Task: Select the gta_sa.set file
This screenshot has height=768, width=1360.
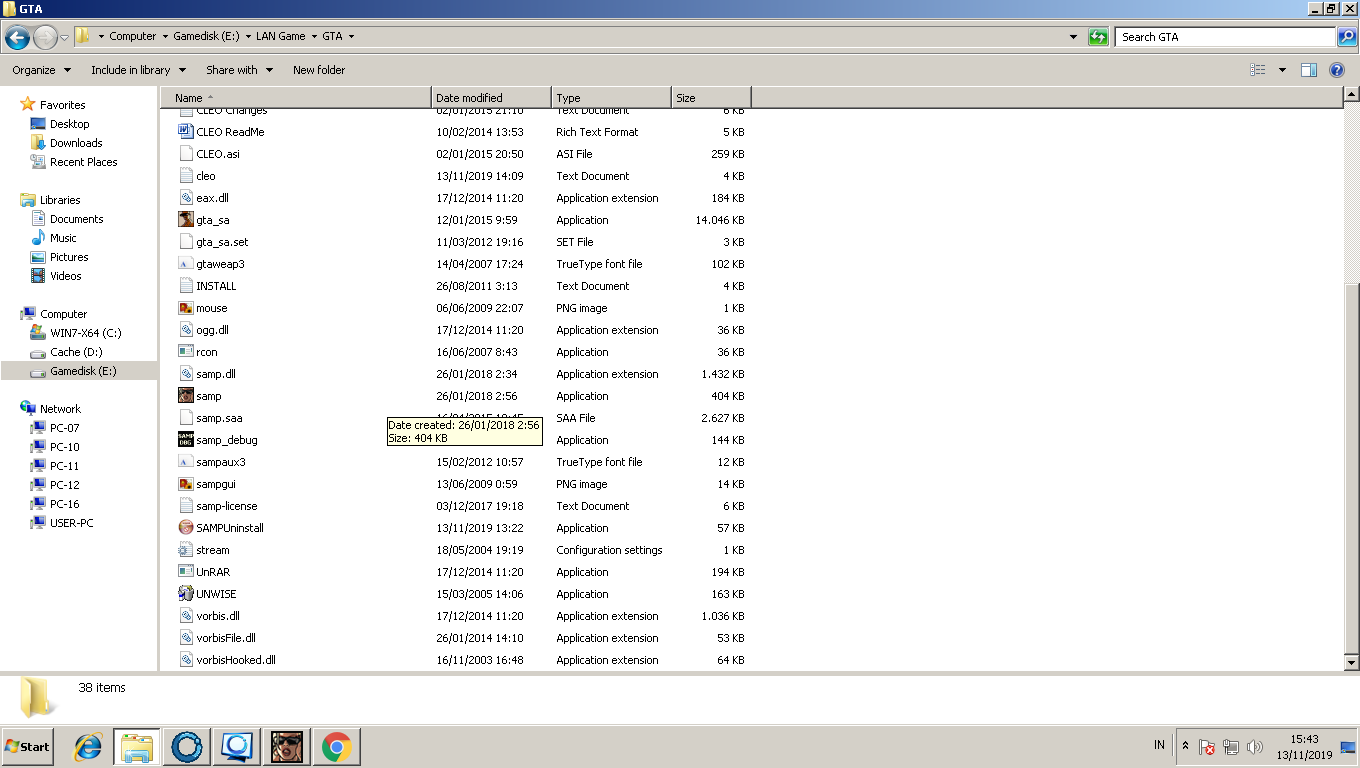Action: tap(222, 242)
